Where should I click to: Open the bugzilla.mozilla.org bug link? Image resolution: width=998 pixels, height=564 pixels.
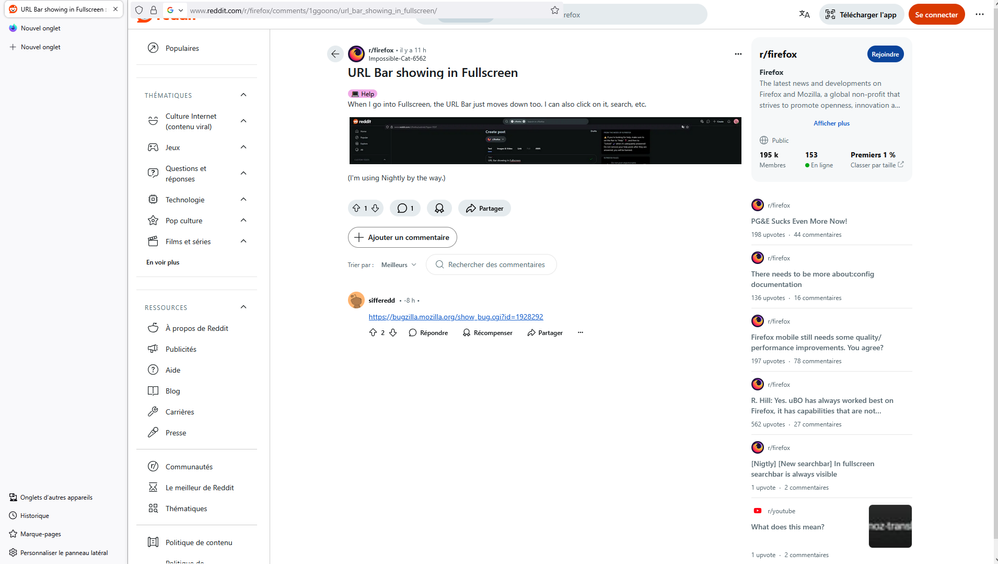pyautogui.click(x=456, y=317)
